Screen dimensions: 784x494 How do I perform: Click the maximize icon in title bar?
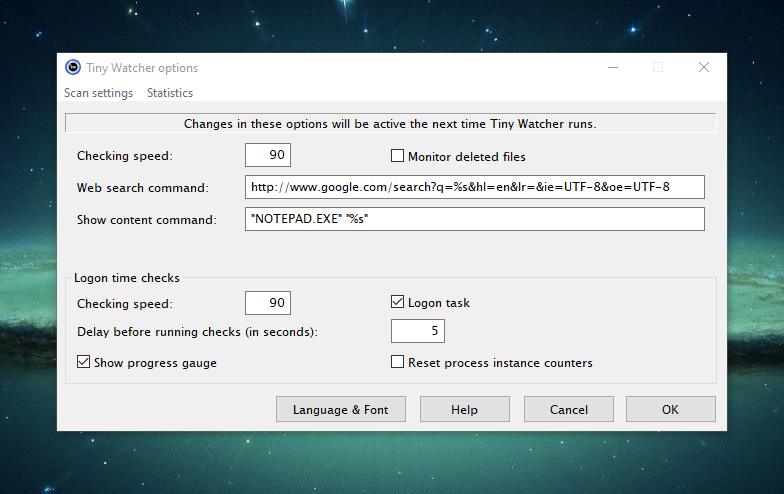tap(658, 68)
